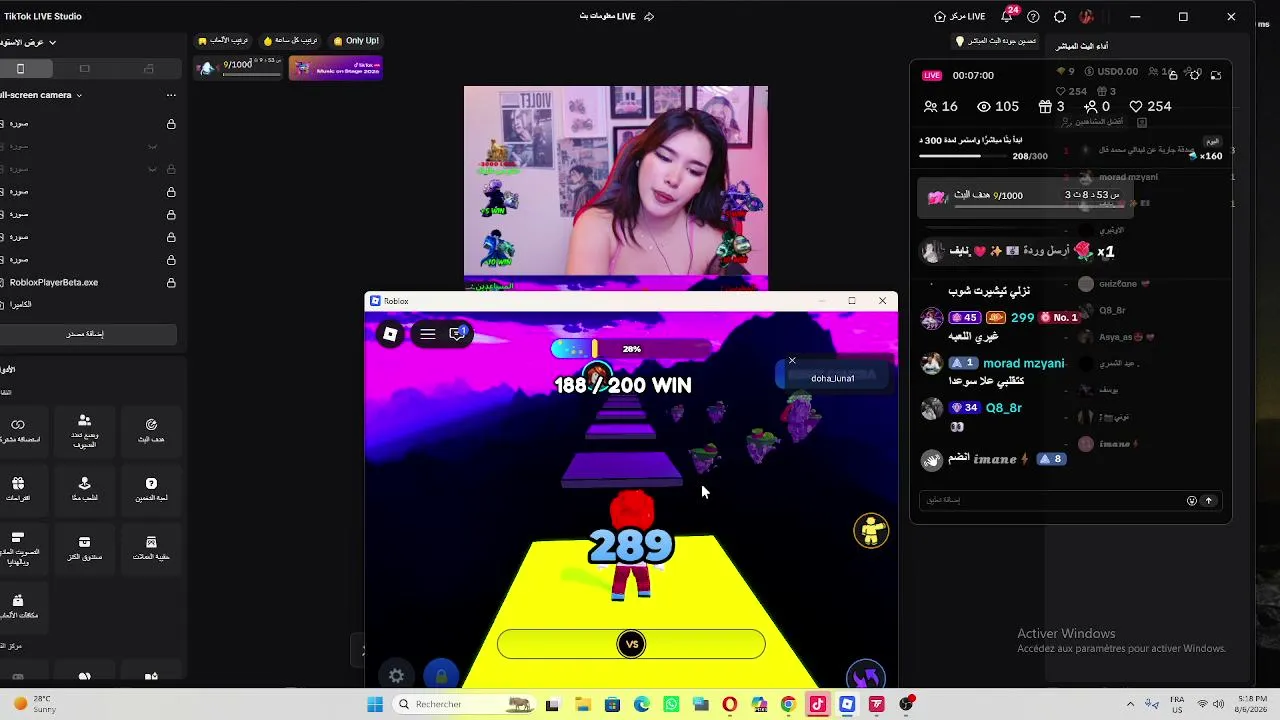Switch to the third dual layout tab
This screenshot has width=1280, height=720.
pyautogui.click(x=148, y=69)
